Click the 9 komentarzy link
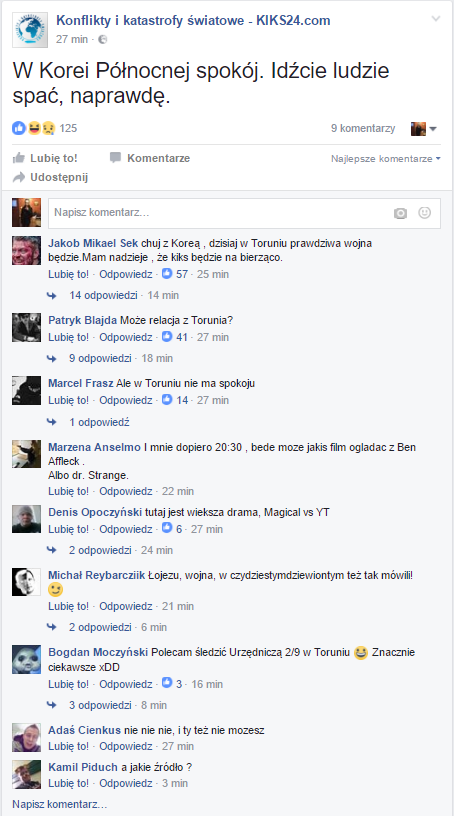Viewport: 454px width, 816px height. pyautogui.click(x=363, y=128)
